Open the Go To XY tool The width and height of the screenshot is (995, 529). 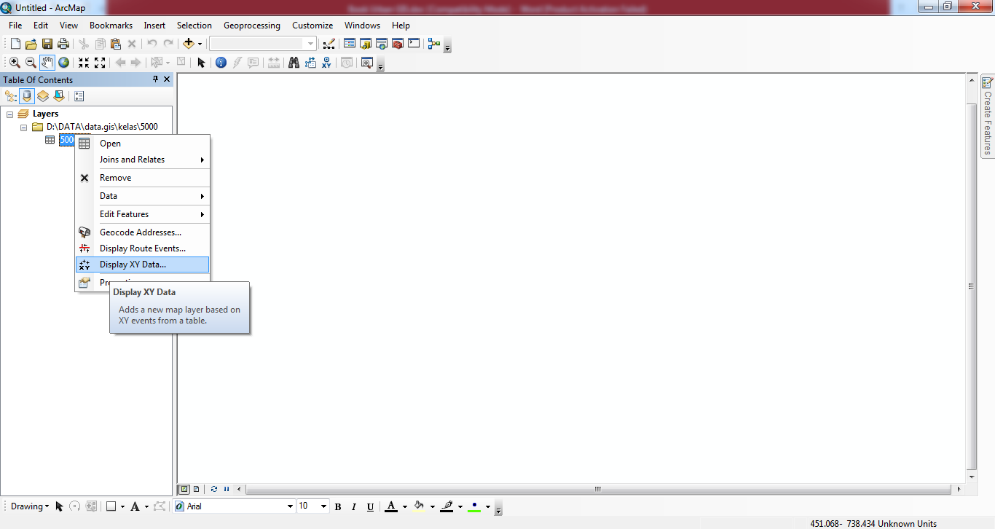pos(326,62)
